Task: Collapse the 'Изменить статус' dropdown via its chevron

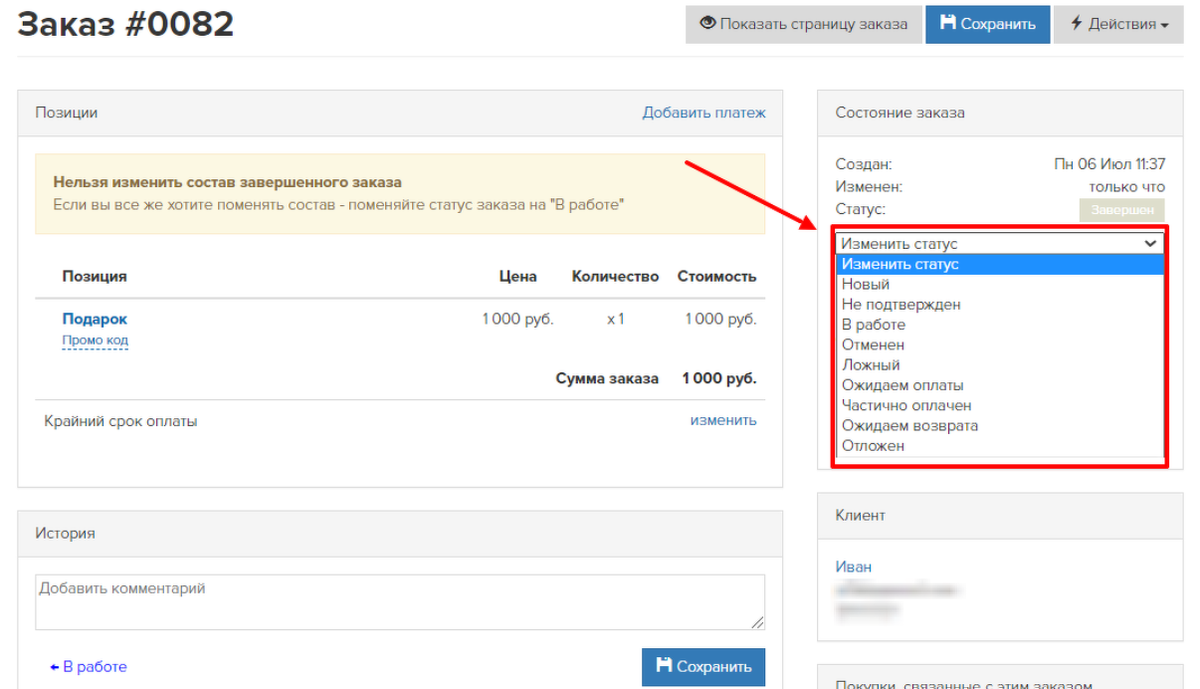Action: [1150, 243]
